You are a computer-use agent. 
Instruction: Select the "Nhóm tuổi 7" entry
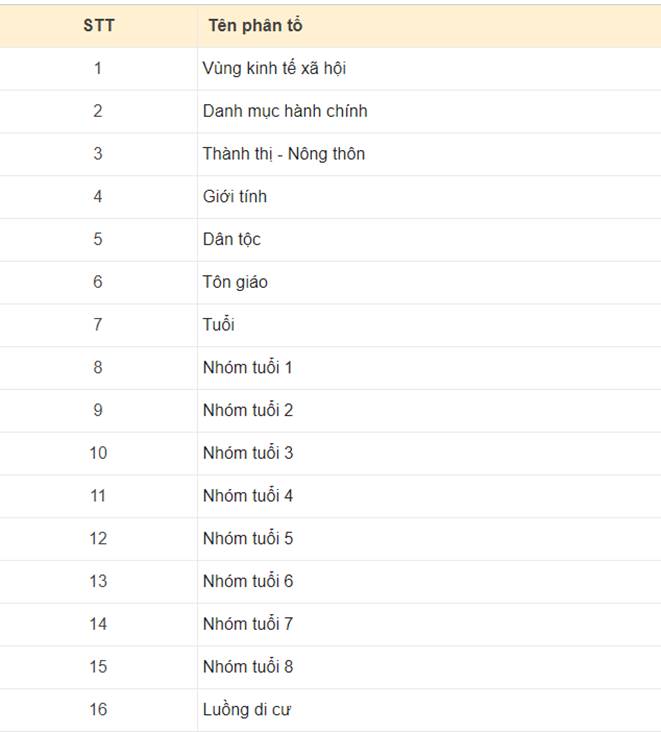(248, 624)
